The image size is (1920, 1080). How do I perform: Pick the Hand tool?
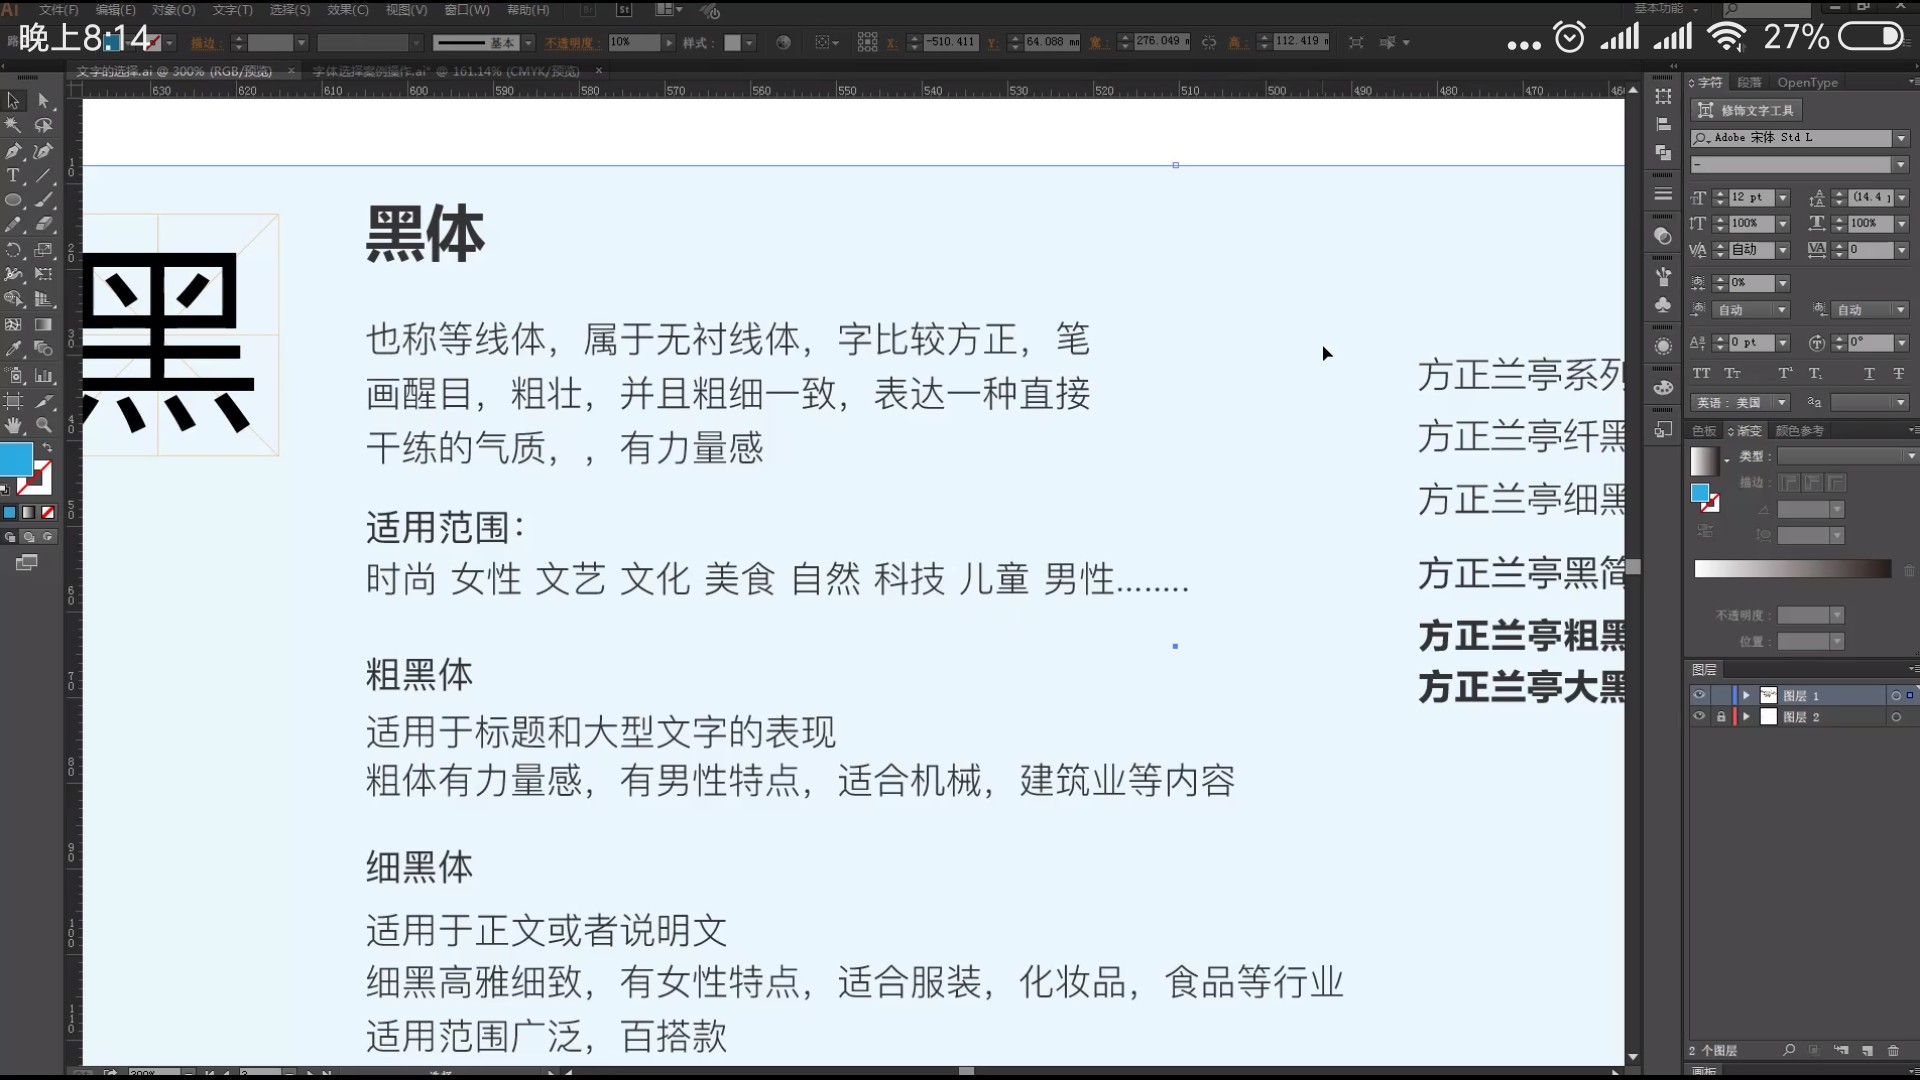pos(13,425)
